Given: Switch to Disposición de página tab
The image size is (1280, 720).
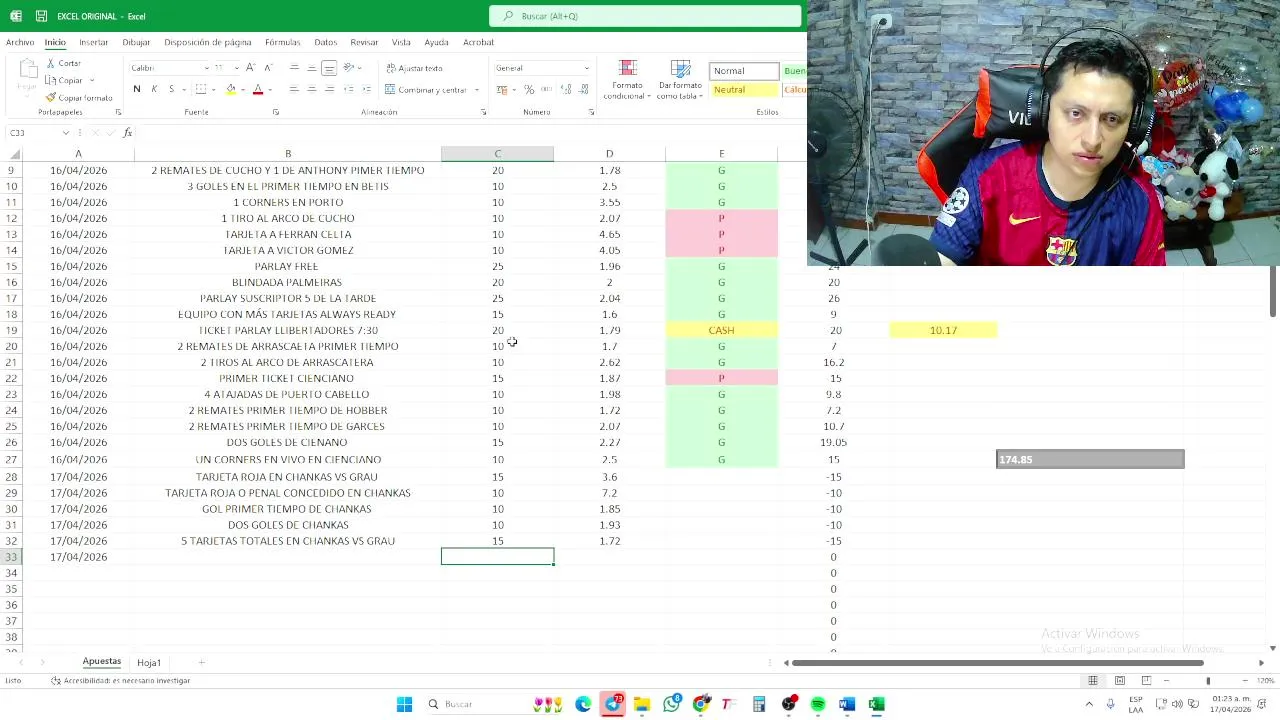Looking at the screenshot, I should 208,42.
